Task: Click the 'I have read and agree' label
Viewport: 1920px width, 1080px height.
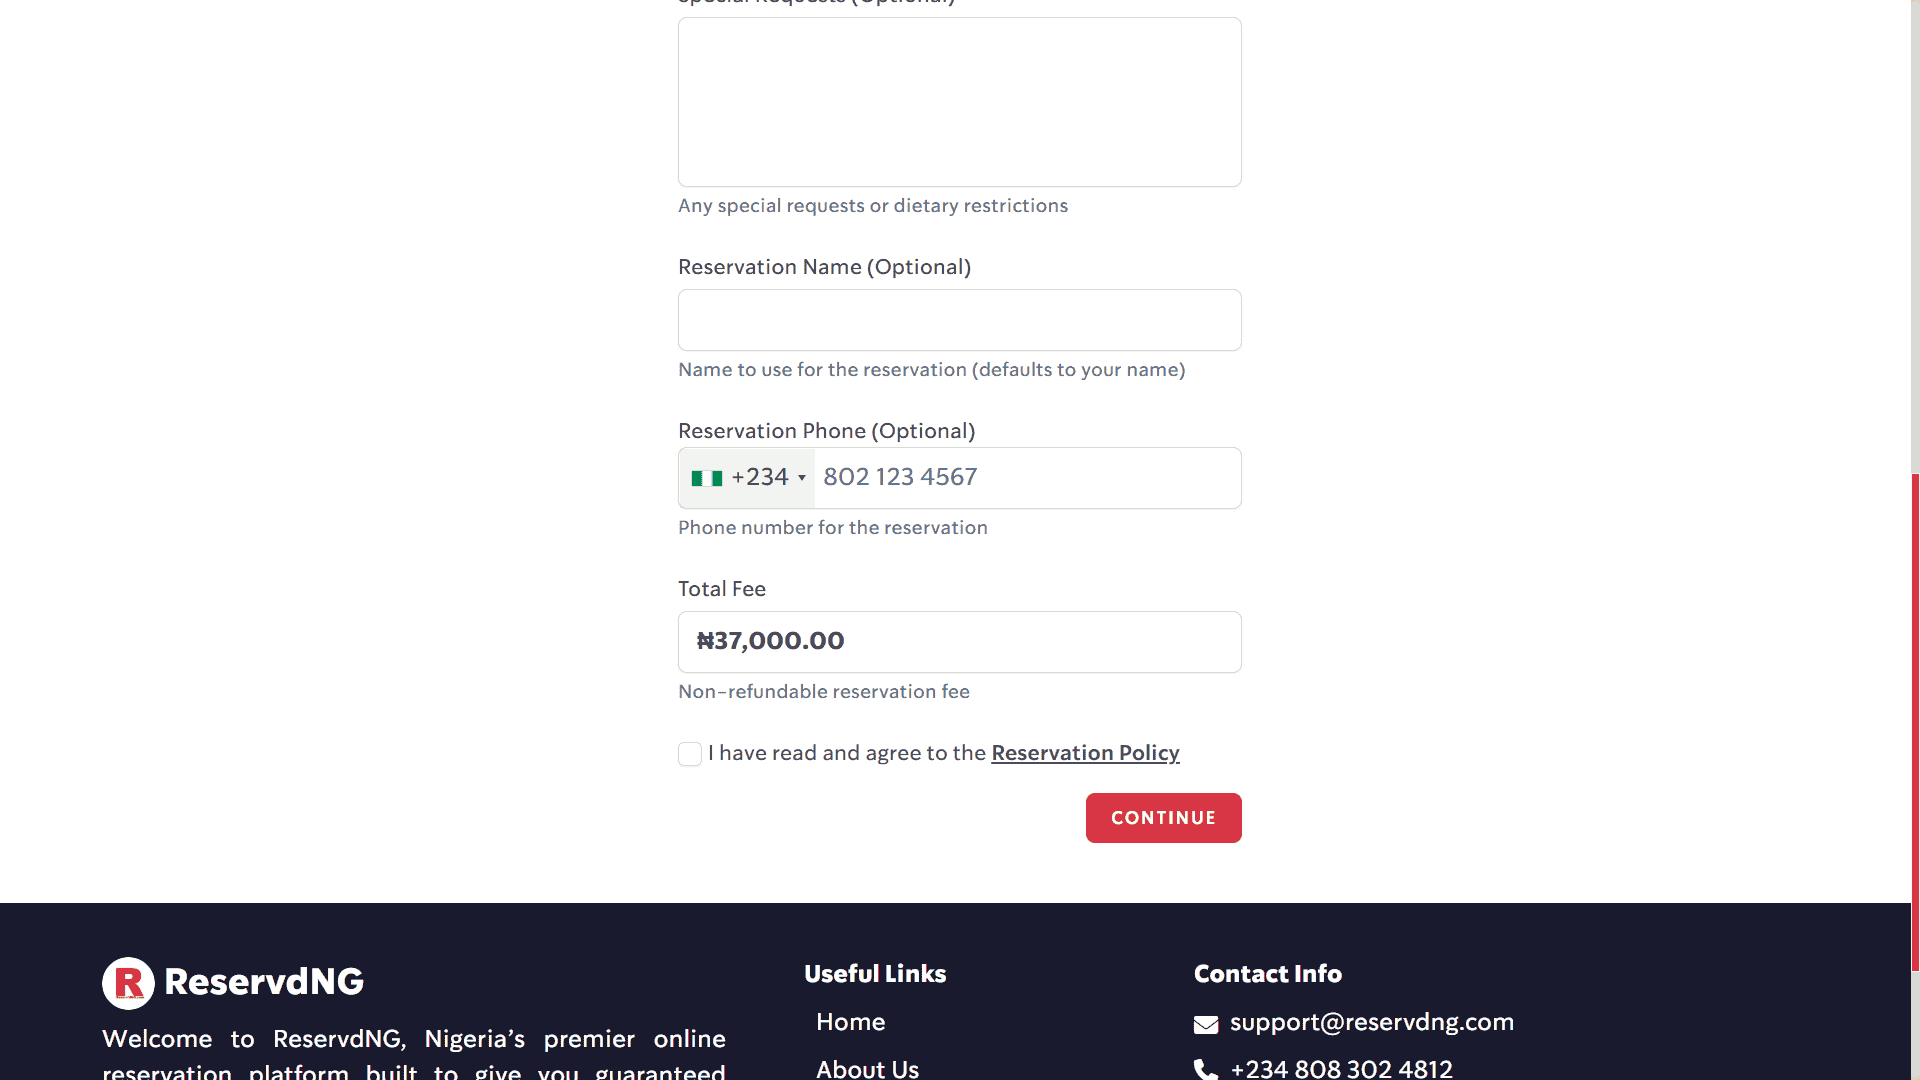Action: [x=847, y=753]
